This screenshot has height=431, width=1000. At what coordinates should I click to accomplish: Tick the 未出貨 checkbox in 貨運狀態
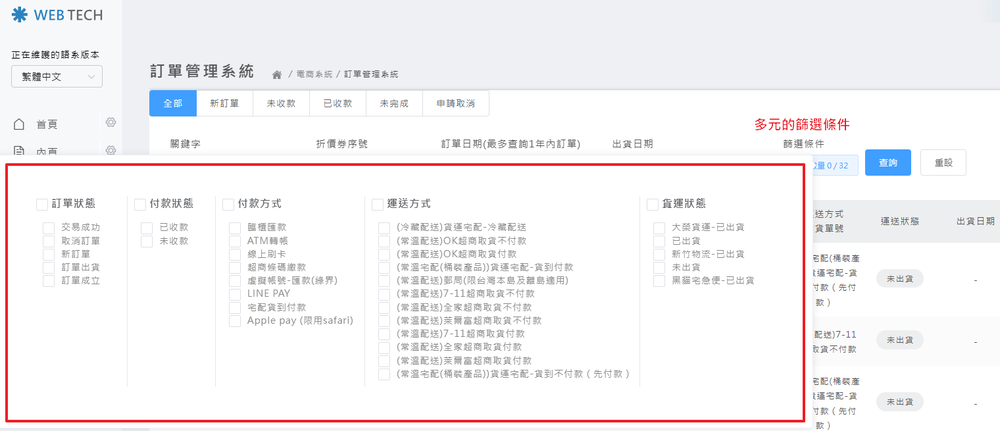659,268
